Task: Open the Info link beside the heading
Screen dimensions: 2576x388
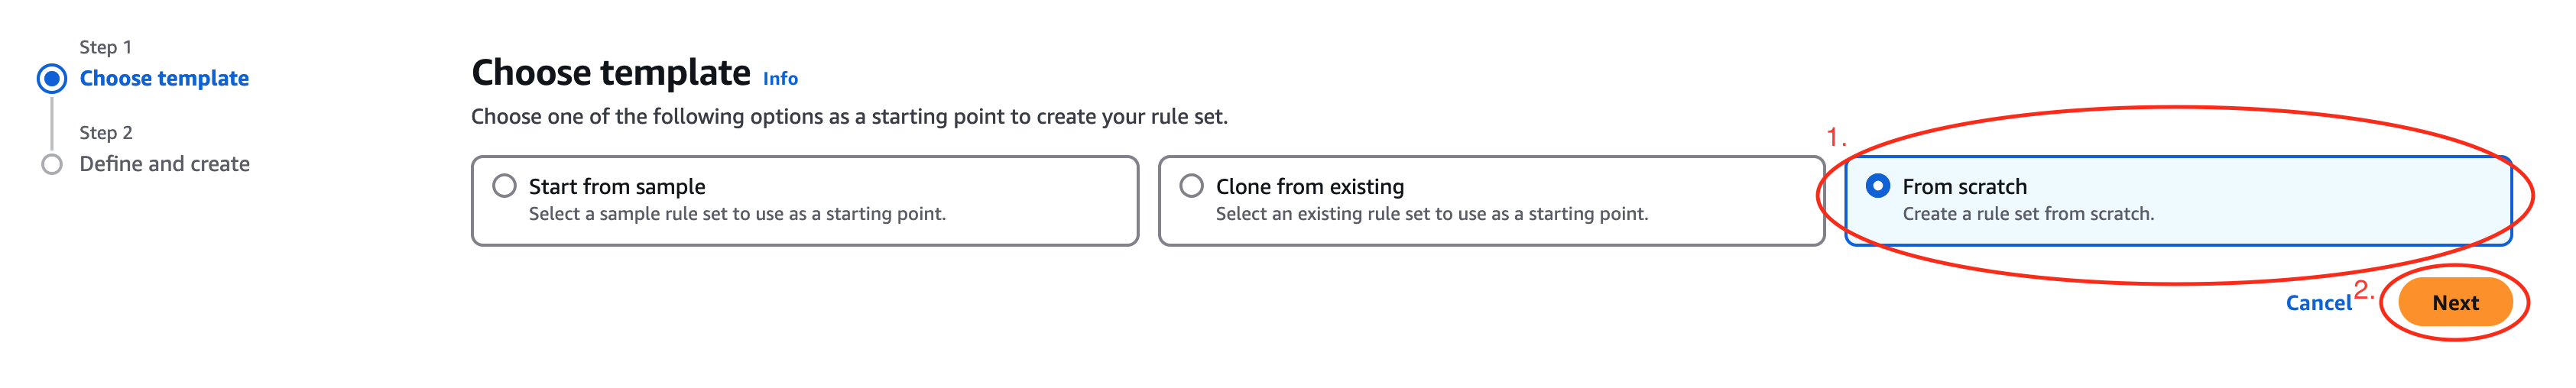Action: 780,78
